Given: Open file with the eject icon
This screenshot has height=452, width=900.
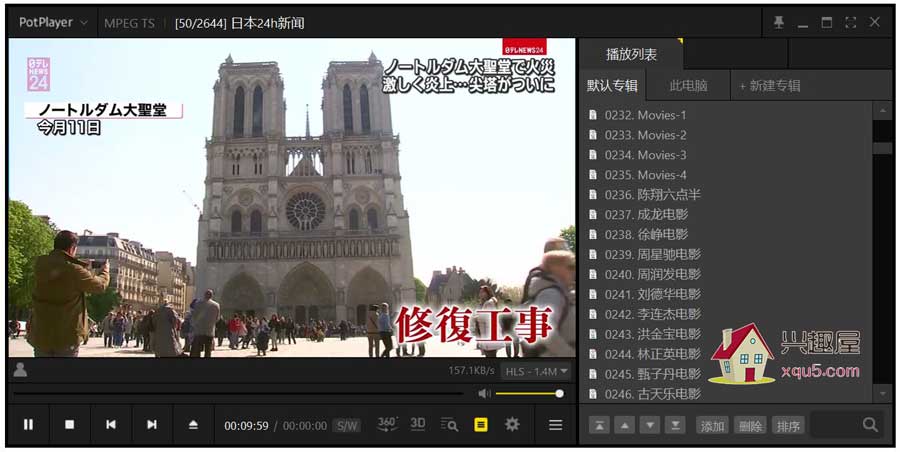Looking at the screenshot, I should tap(193, 424).
